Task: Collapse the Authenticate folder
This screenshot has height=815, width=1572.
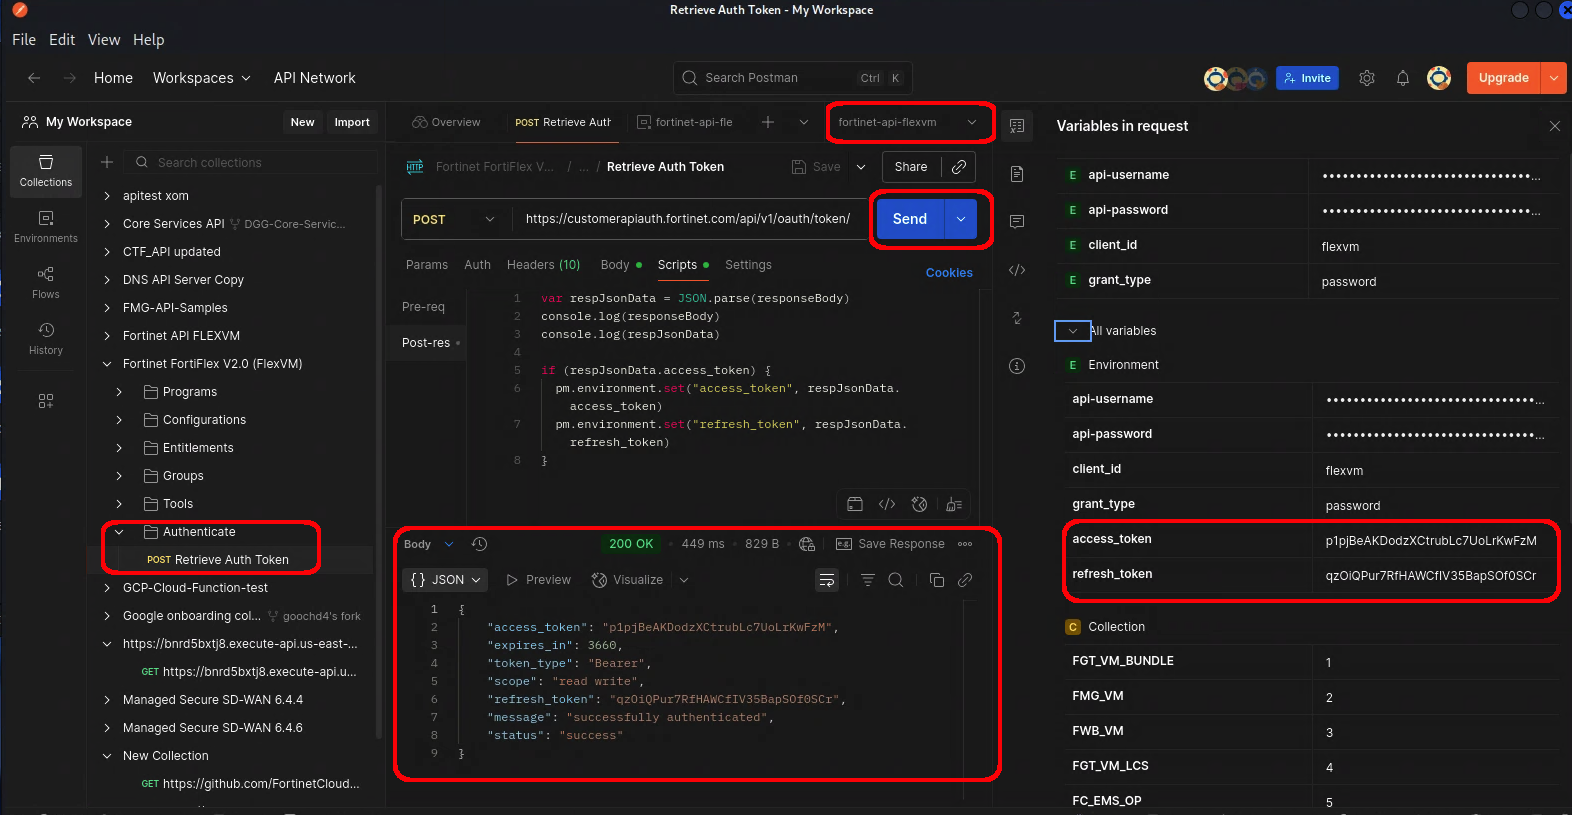Action: coord(119,532)
